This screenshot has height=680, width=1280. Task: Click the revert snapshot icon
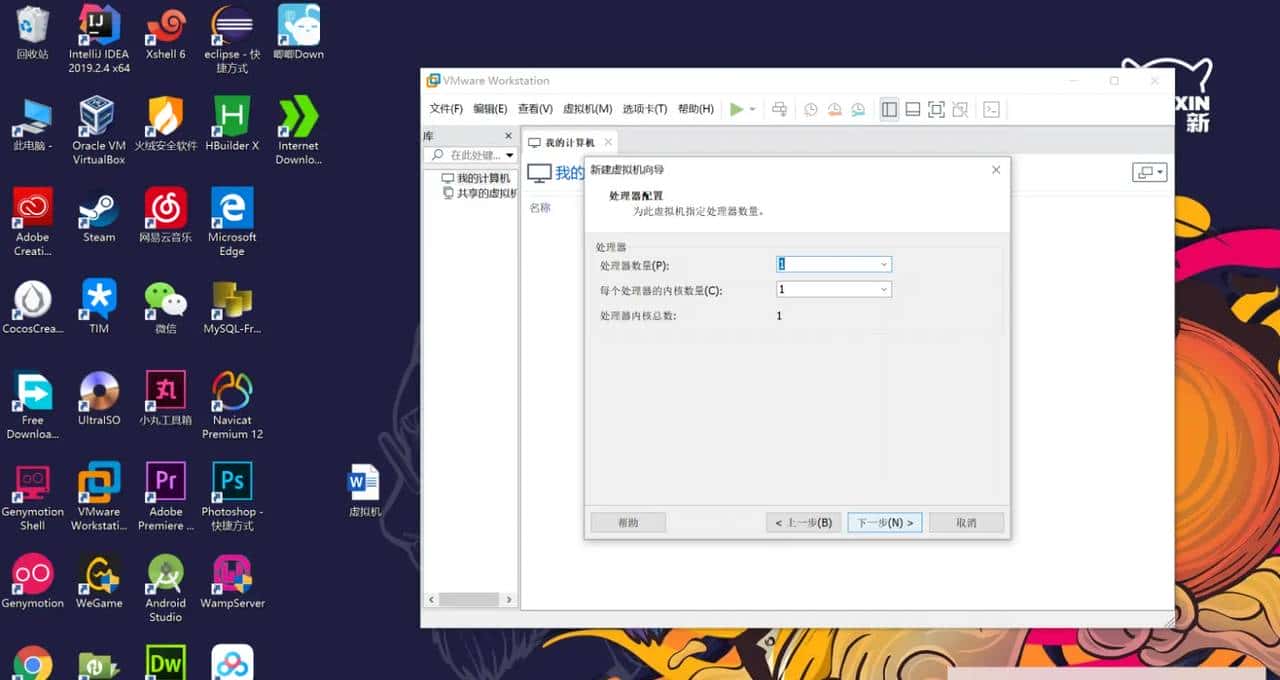coord(834,109)
